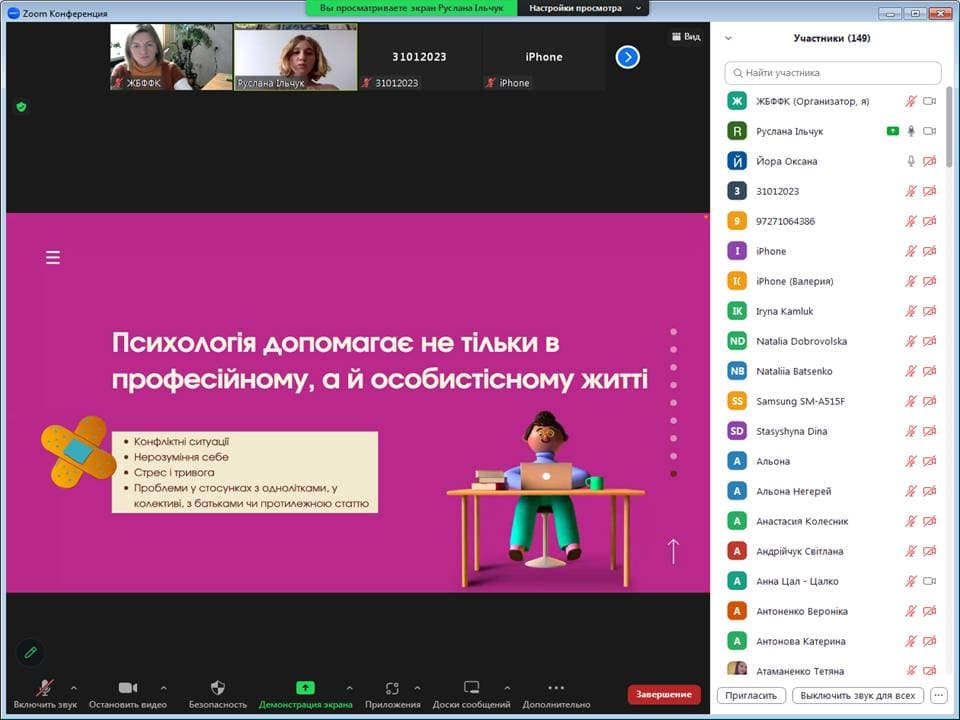Click camera icon for Анна Цал - Цалко

929,581
